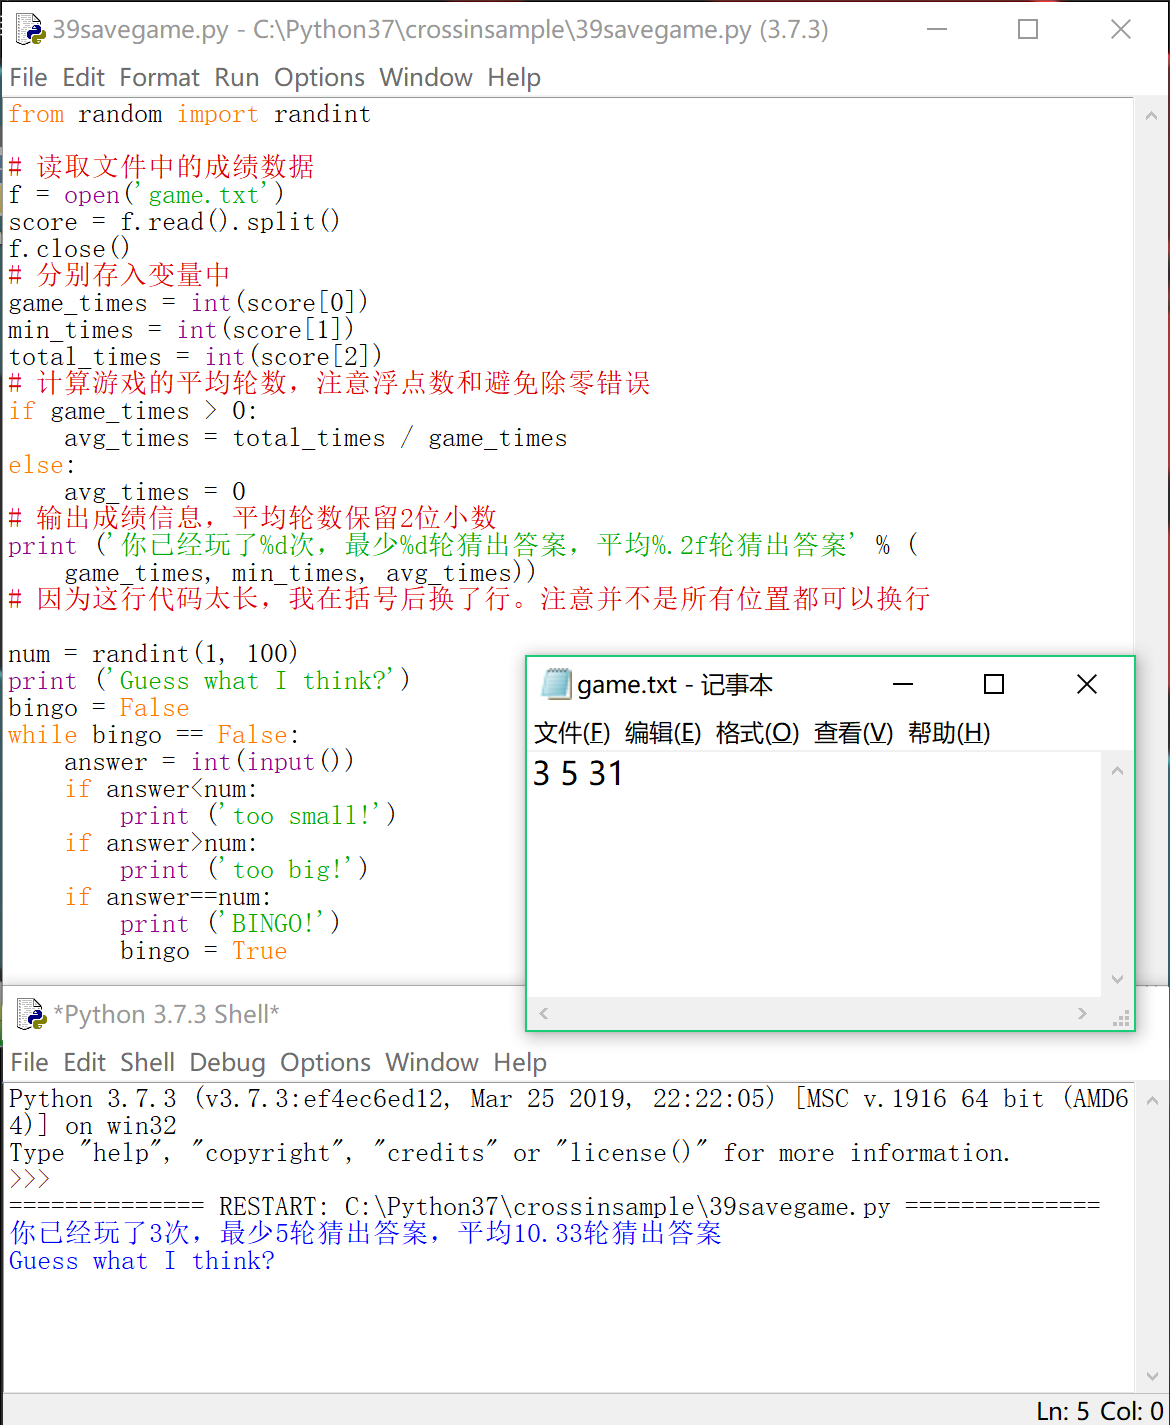Click line 'avg_times = 0'
Viewport: 1170px width, 1425px height.
click(x=155, y=492)
